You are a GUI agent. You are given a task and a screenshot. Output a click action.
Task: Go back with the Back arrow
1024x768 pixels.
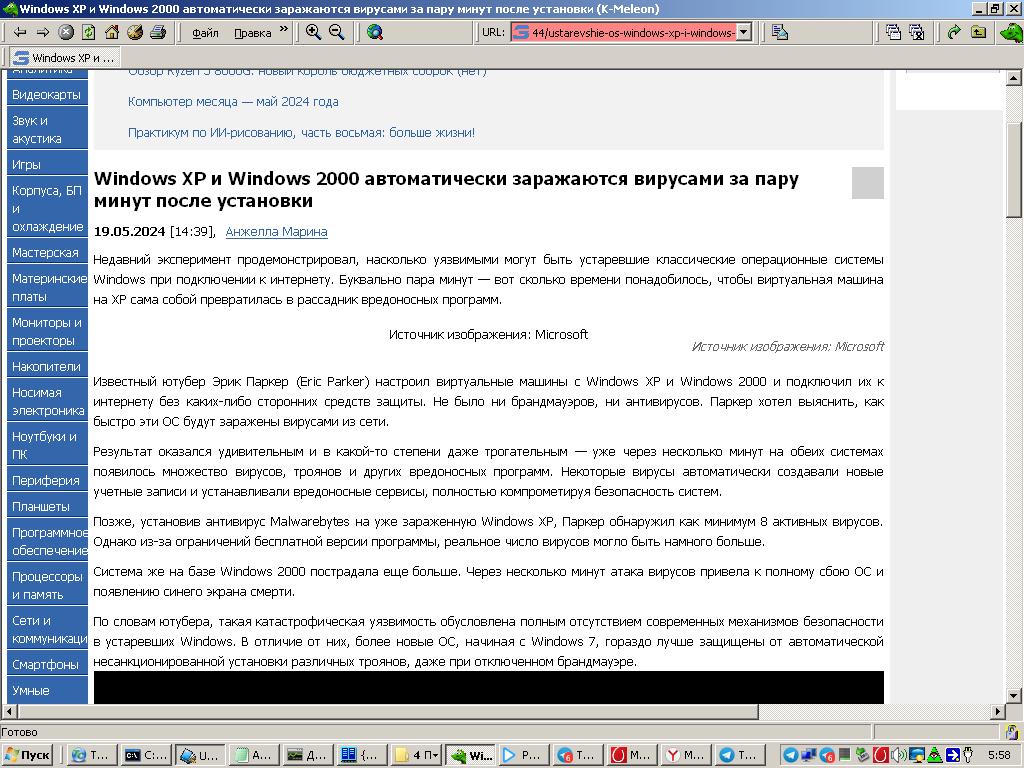click(20, 32)
